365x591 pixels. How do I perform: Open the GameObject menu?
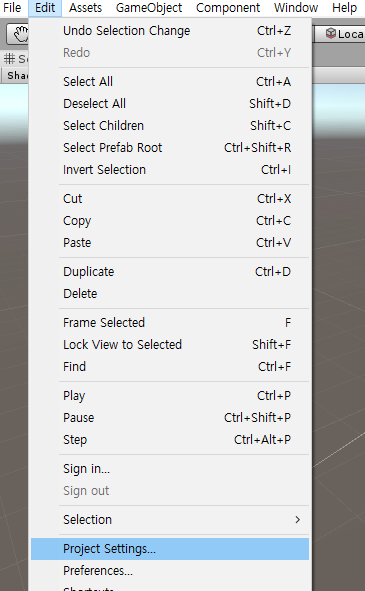(149, 8)
